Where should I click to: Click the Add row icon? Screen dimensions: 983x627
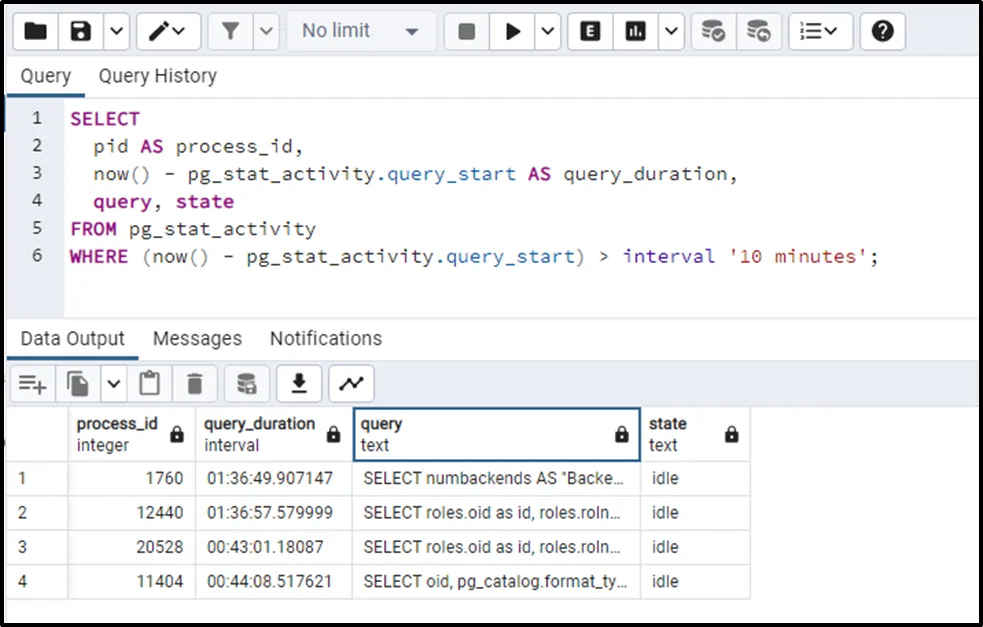tap(33, 383)
